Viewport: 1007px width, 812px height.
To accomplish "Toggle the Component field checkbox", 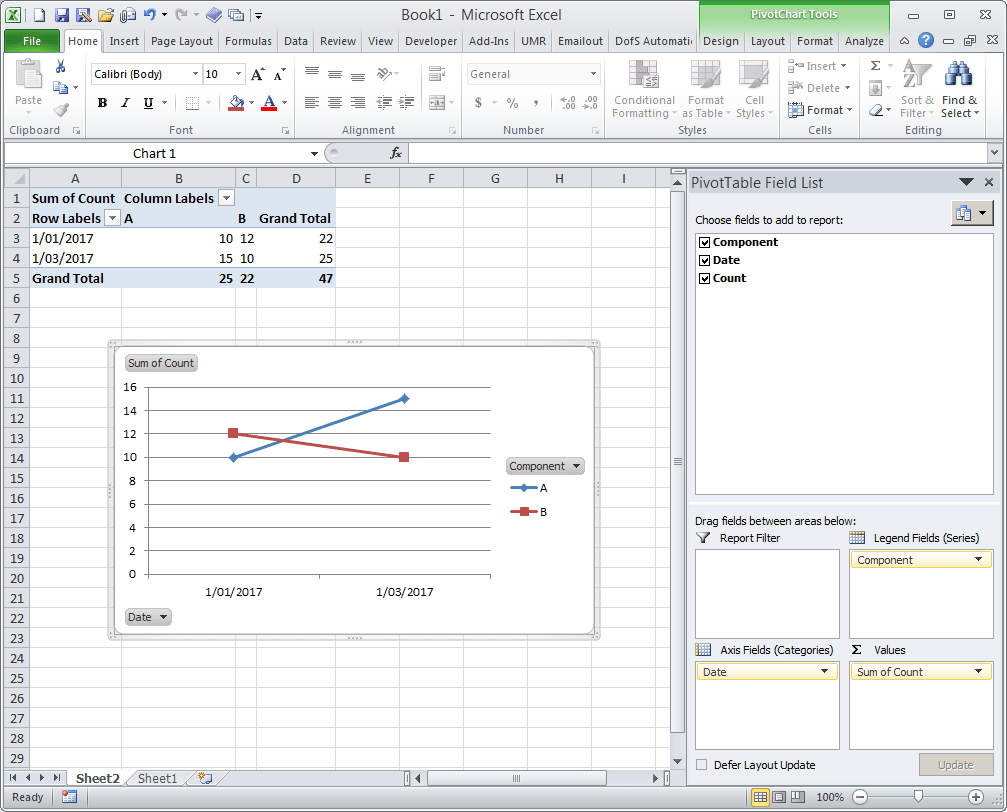I will pos(705,242).
